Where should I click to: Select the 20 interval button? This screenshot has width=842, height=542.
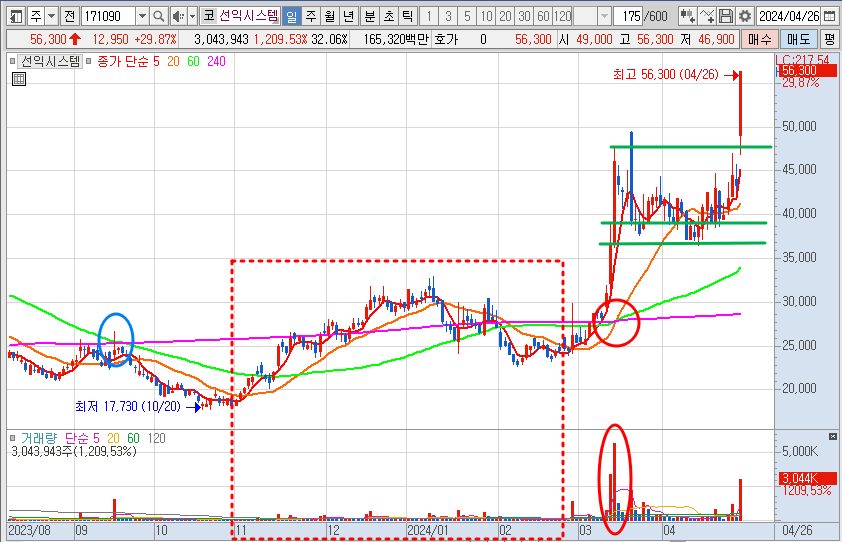505,17
